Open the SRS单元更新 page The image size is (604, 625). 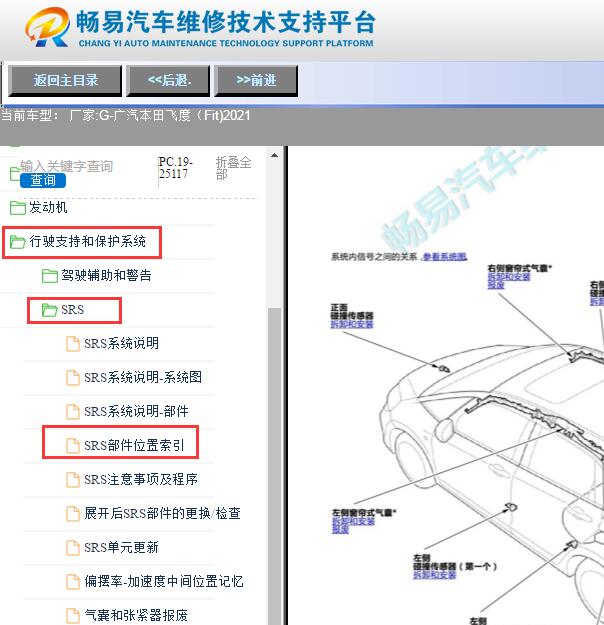click(122, 547)
